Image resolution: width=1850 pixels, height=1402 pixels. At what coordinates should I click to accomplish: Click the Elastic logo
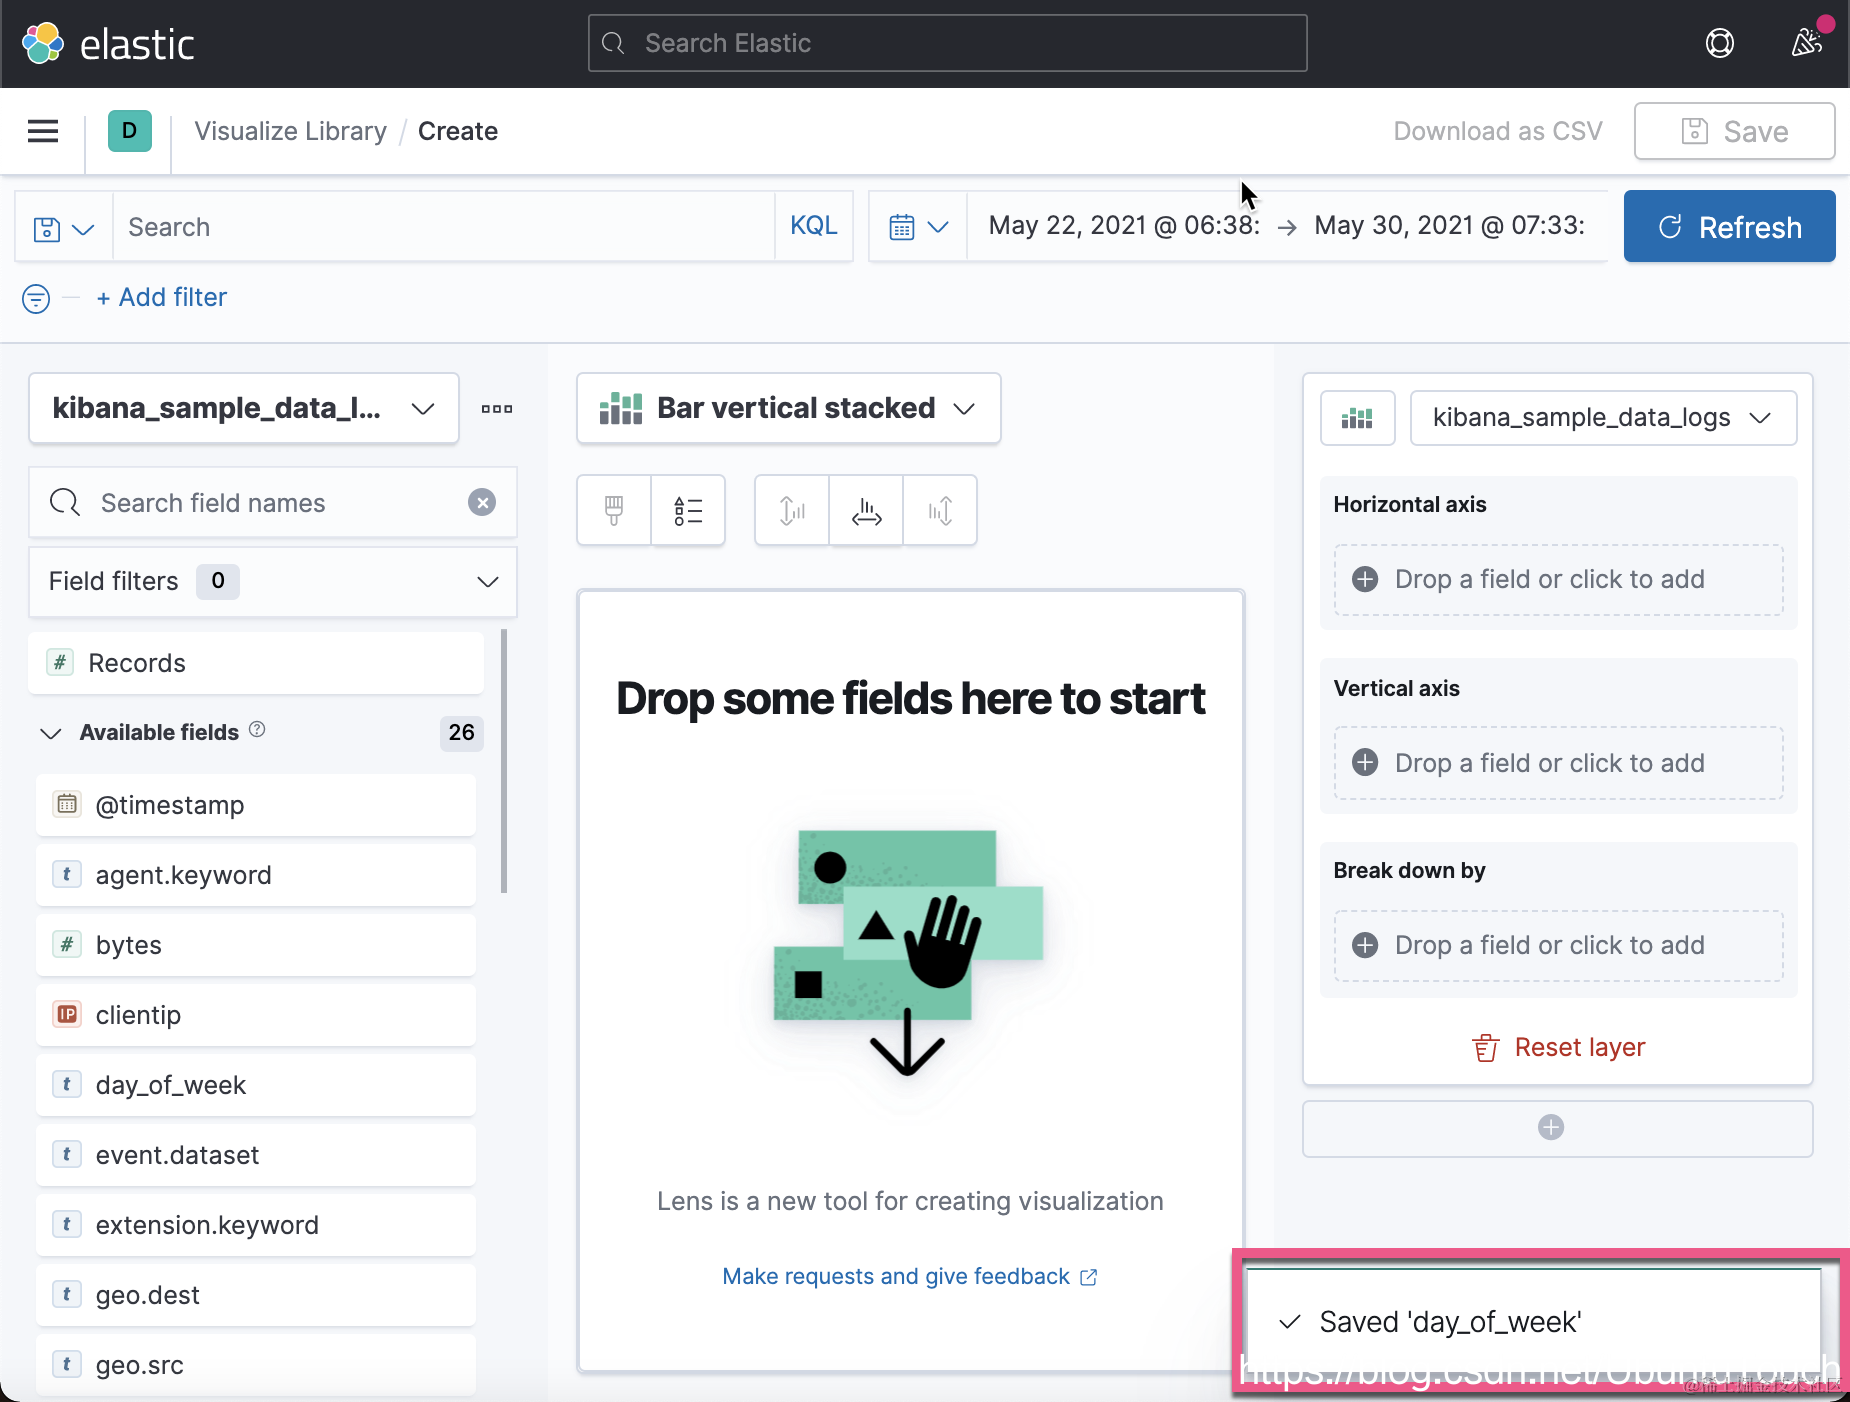pos(108,44)
